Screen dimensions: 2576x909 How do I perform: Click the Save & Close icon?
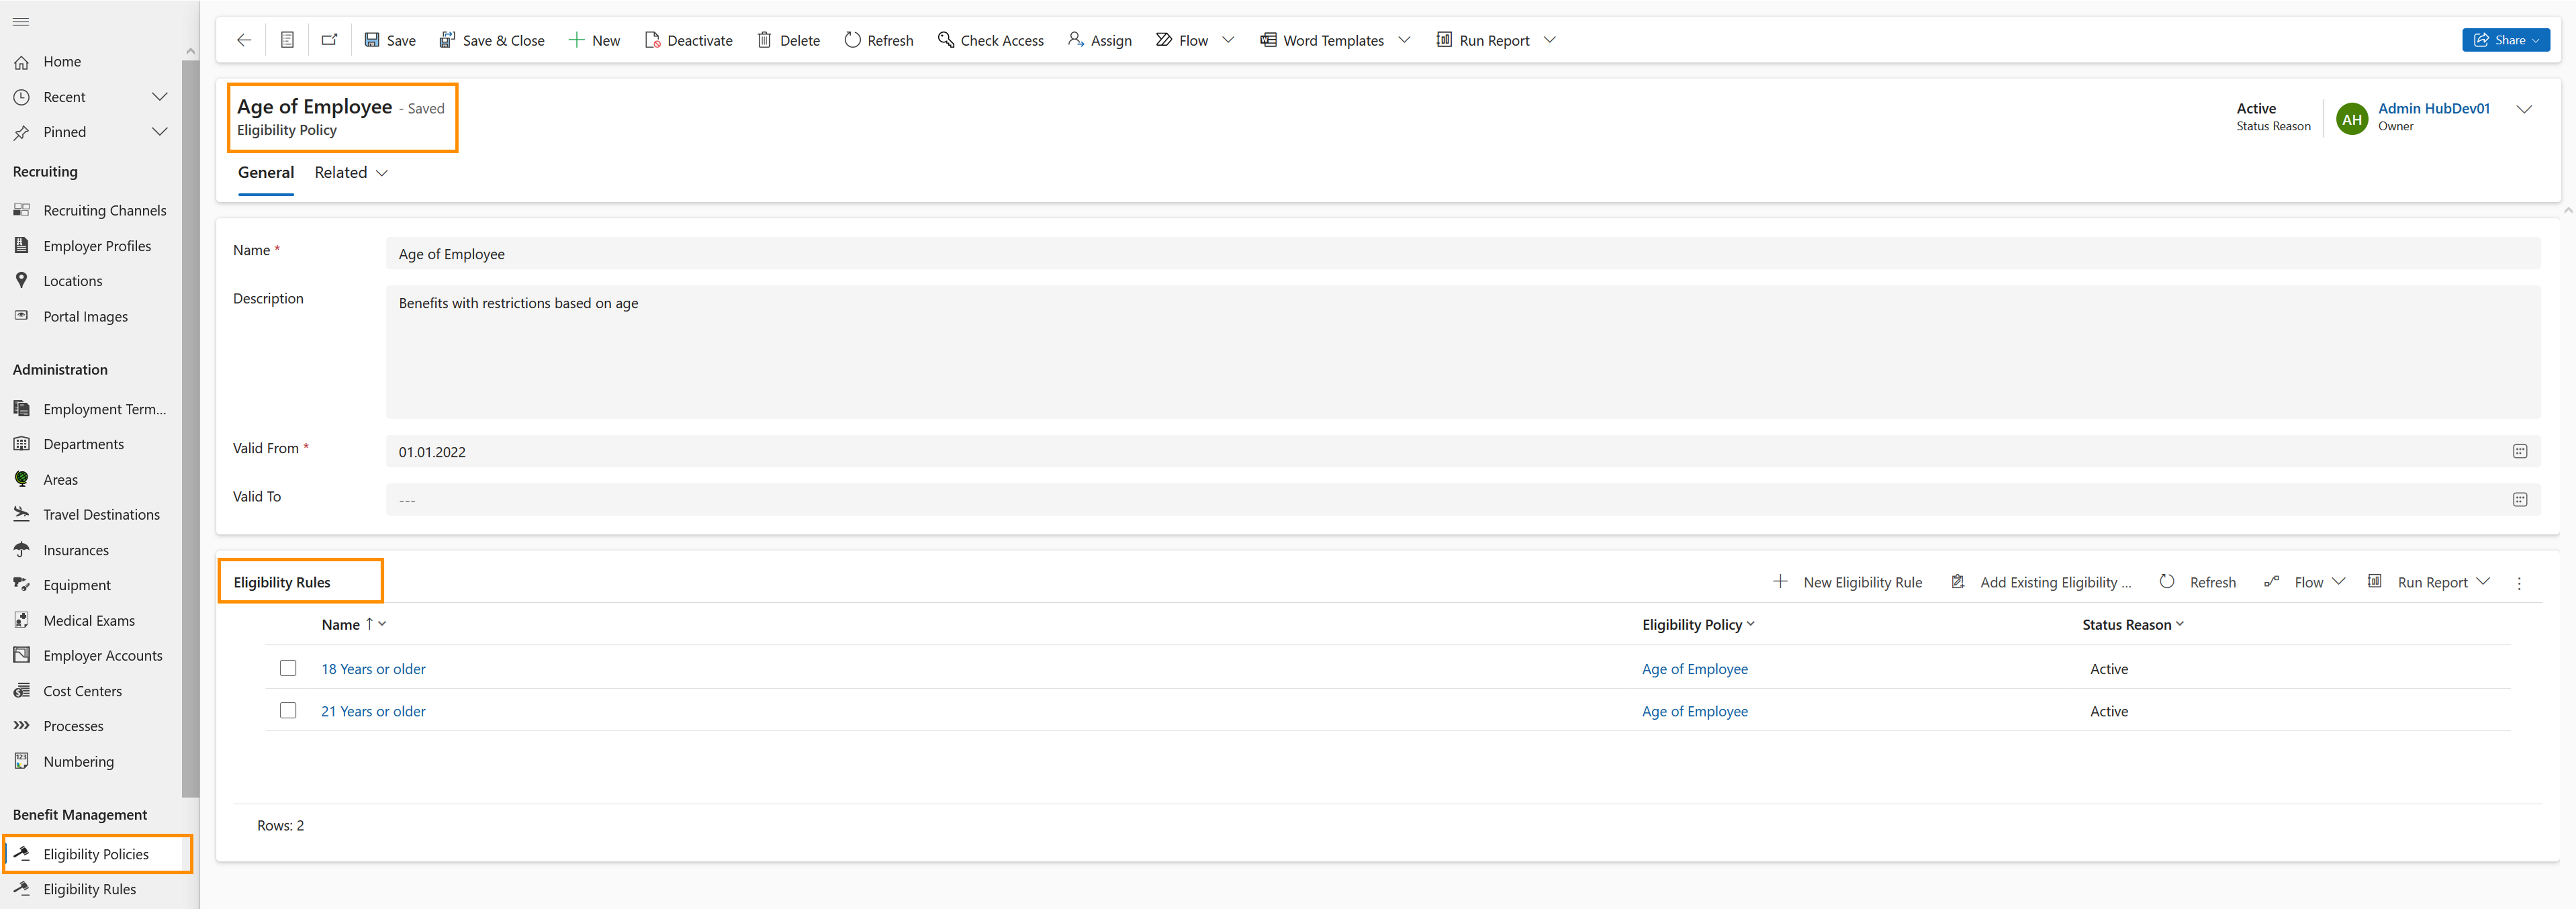point(446,40)
